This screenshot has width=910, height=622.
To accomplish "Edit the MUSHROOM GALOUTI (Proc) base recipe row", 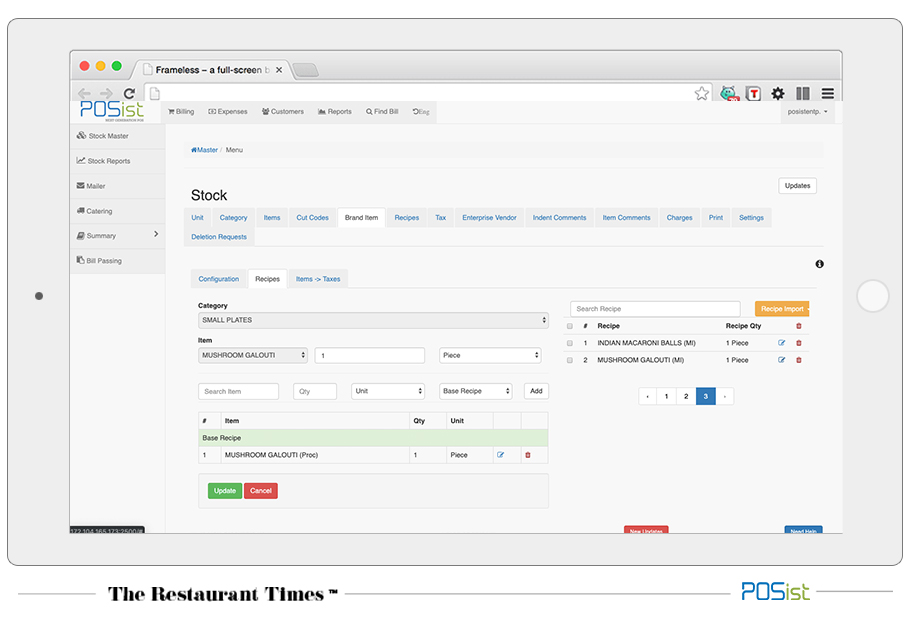I will [500, 455].
